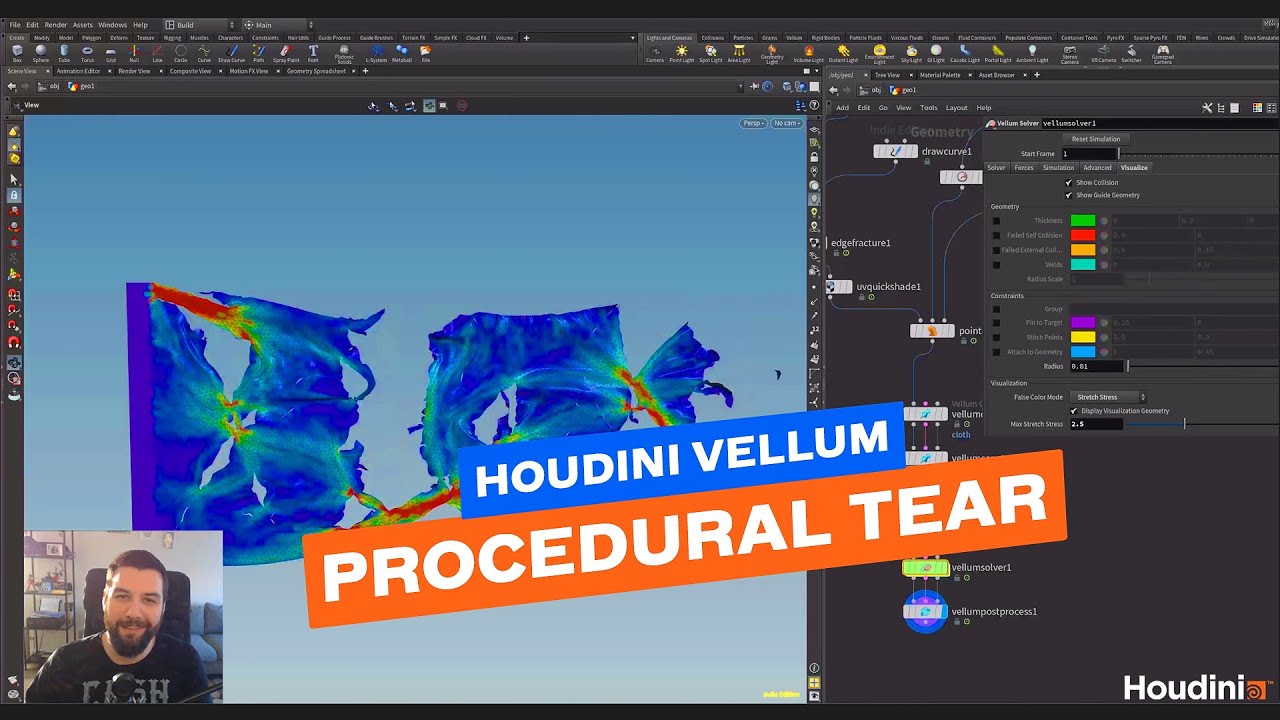Image resolution: width=1280 pixels, height=720 pixels.
Task: Select the Tube shelf tool
Action: pyautogui.click(x=64, y=52)
